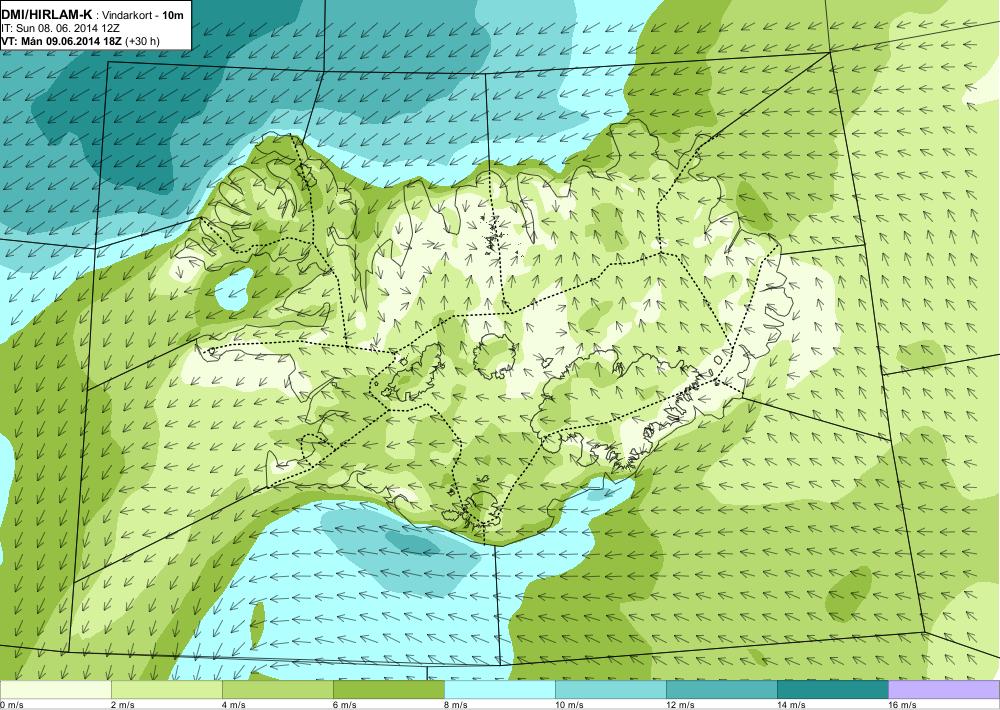Click the light green 2–4 m/s legend swatch
This screenshot has width=1000, height=710.
coord(166,690)
